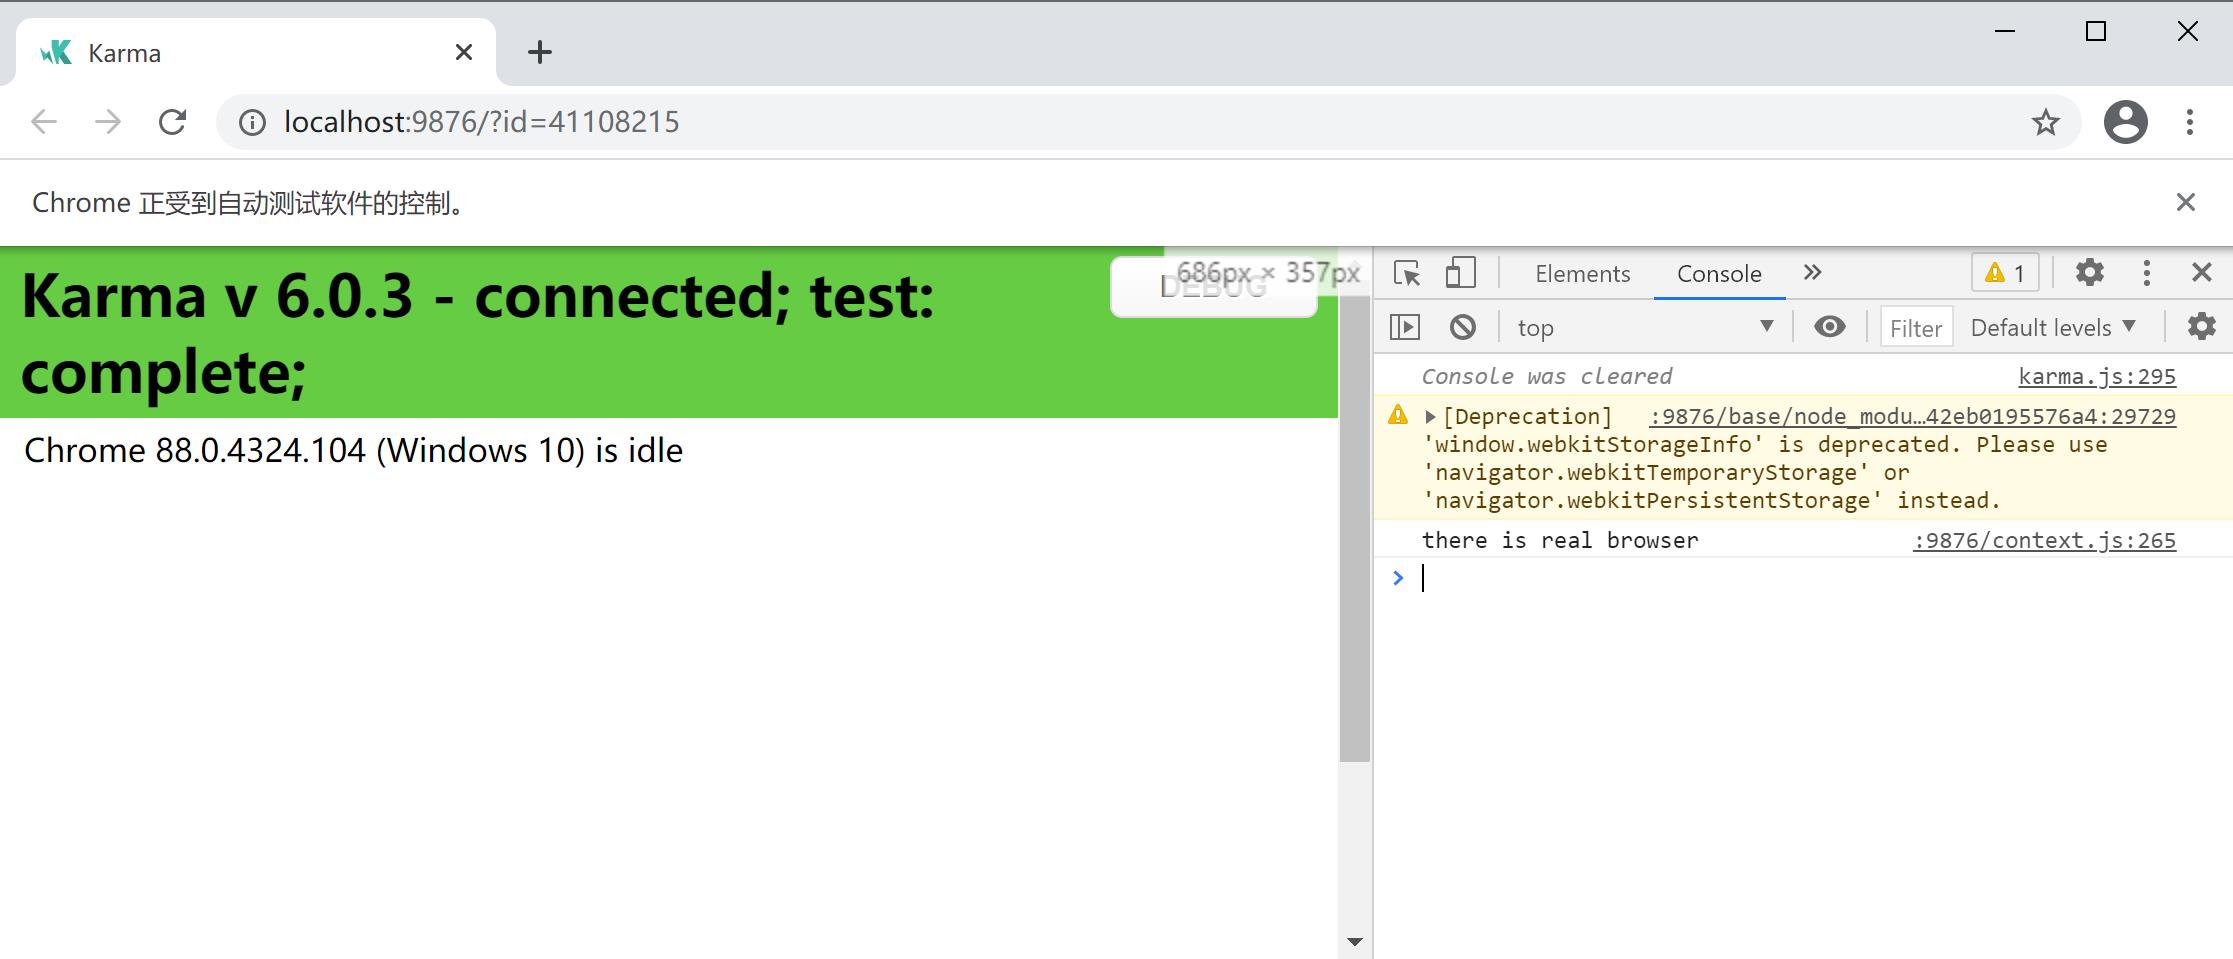Screen dimensions: 2233x959
Task: Switch to the Elements tab
Action: tap(1582, 273)
